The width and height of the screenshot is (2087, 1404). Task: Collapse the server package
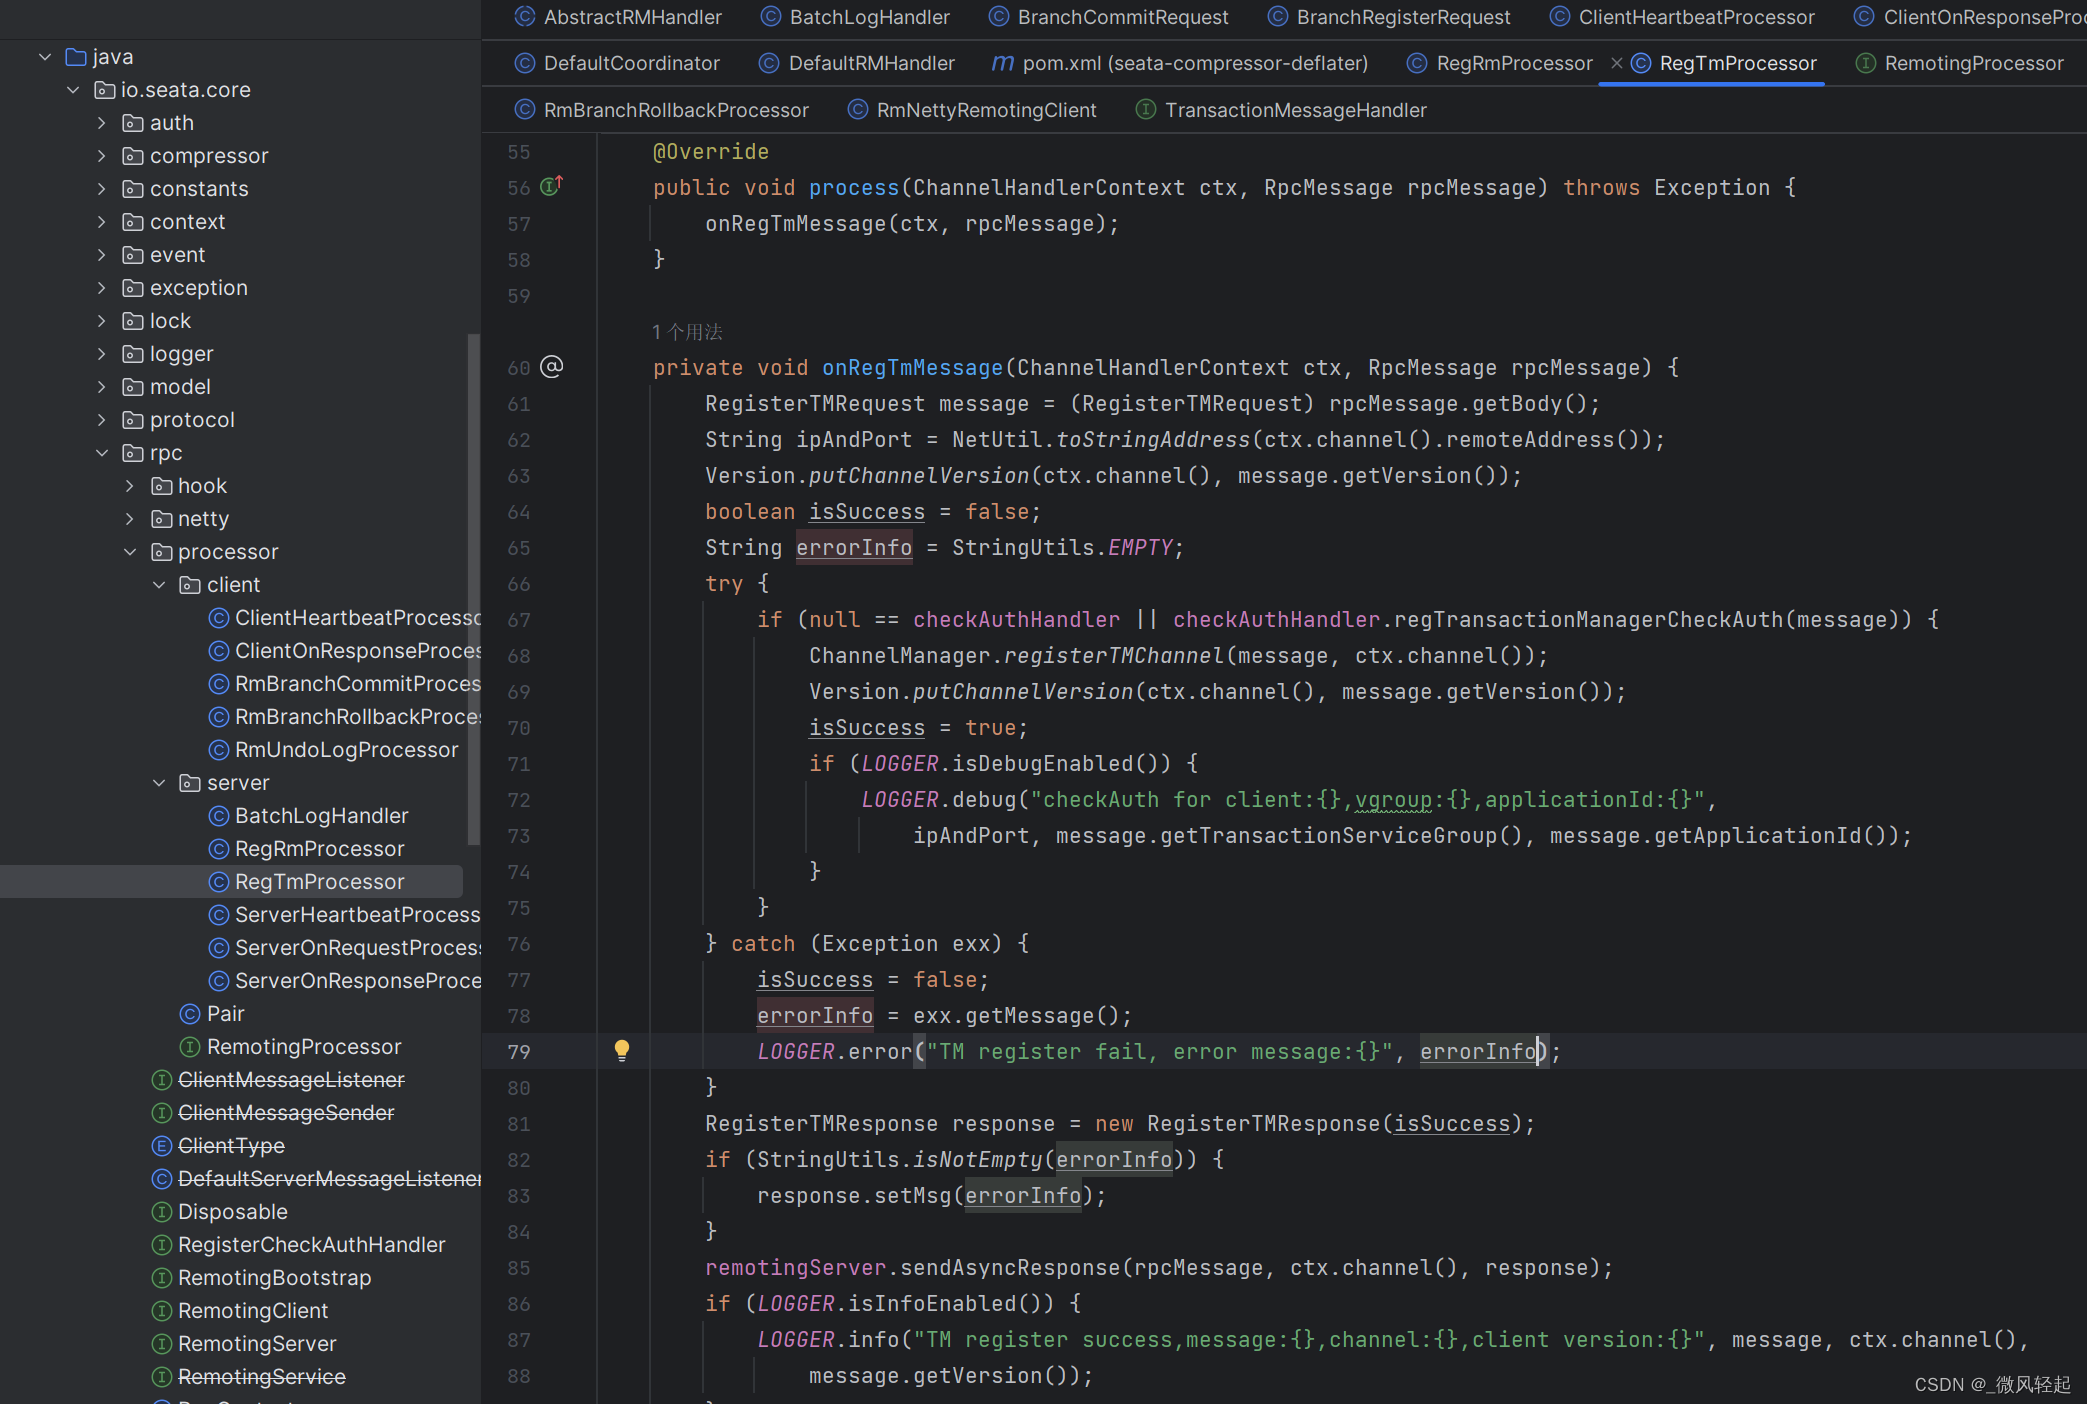point(158,783)
